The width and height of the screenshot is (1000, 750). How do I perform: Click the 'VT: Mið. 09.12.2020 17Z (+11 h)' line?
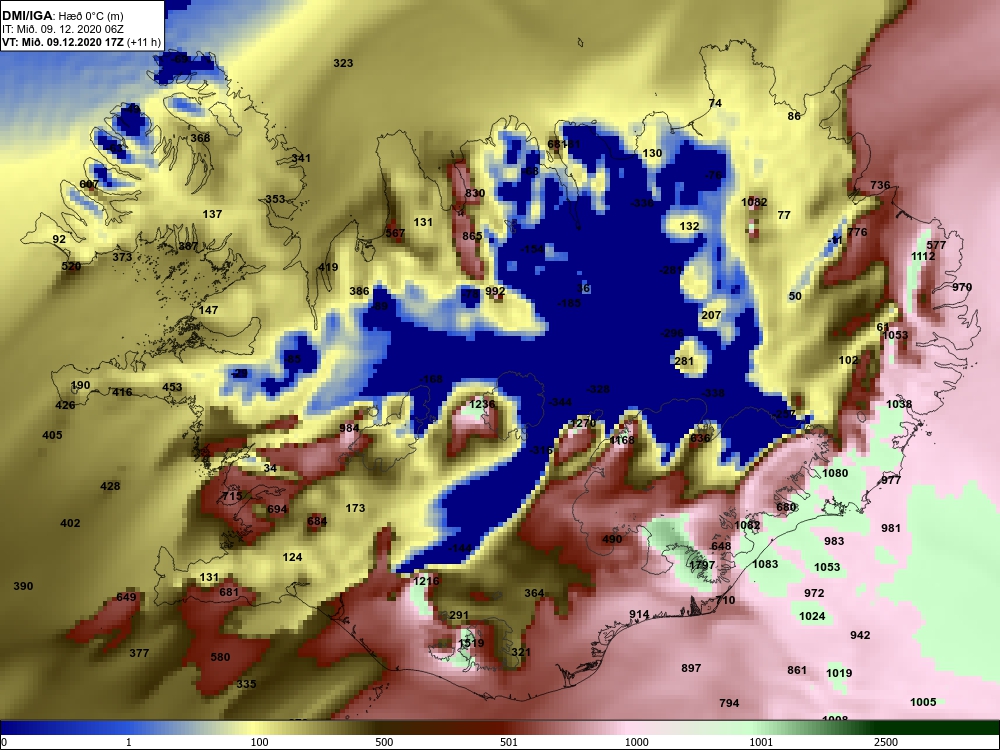click(81, 42)
